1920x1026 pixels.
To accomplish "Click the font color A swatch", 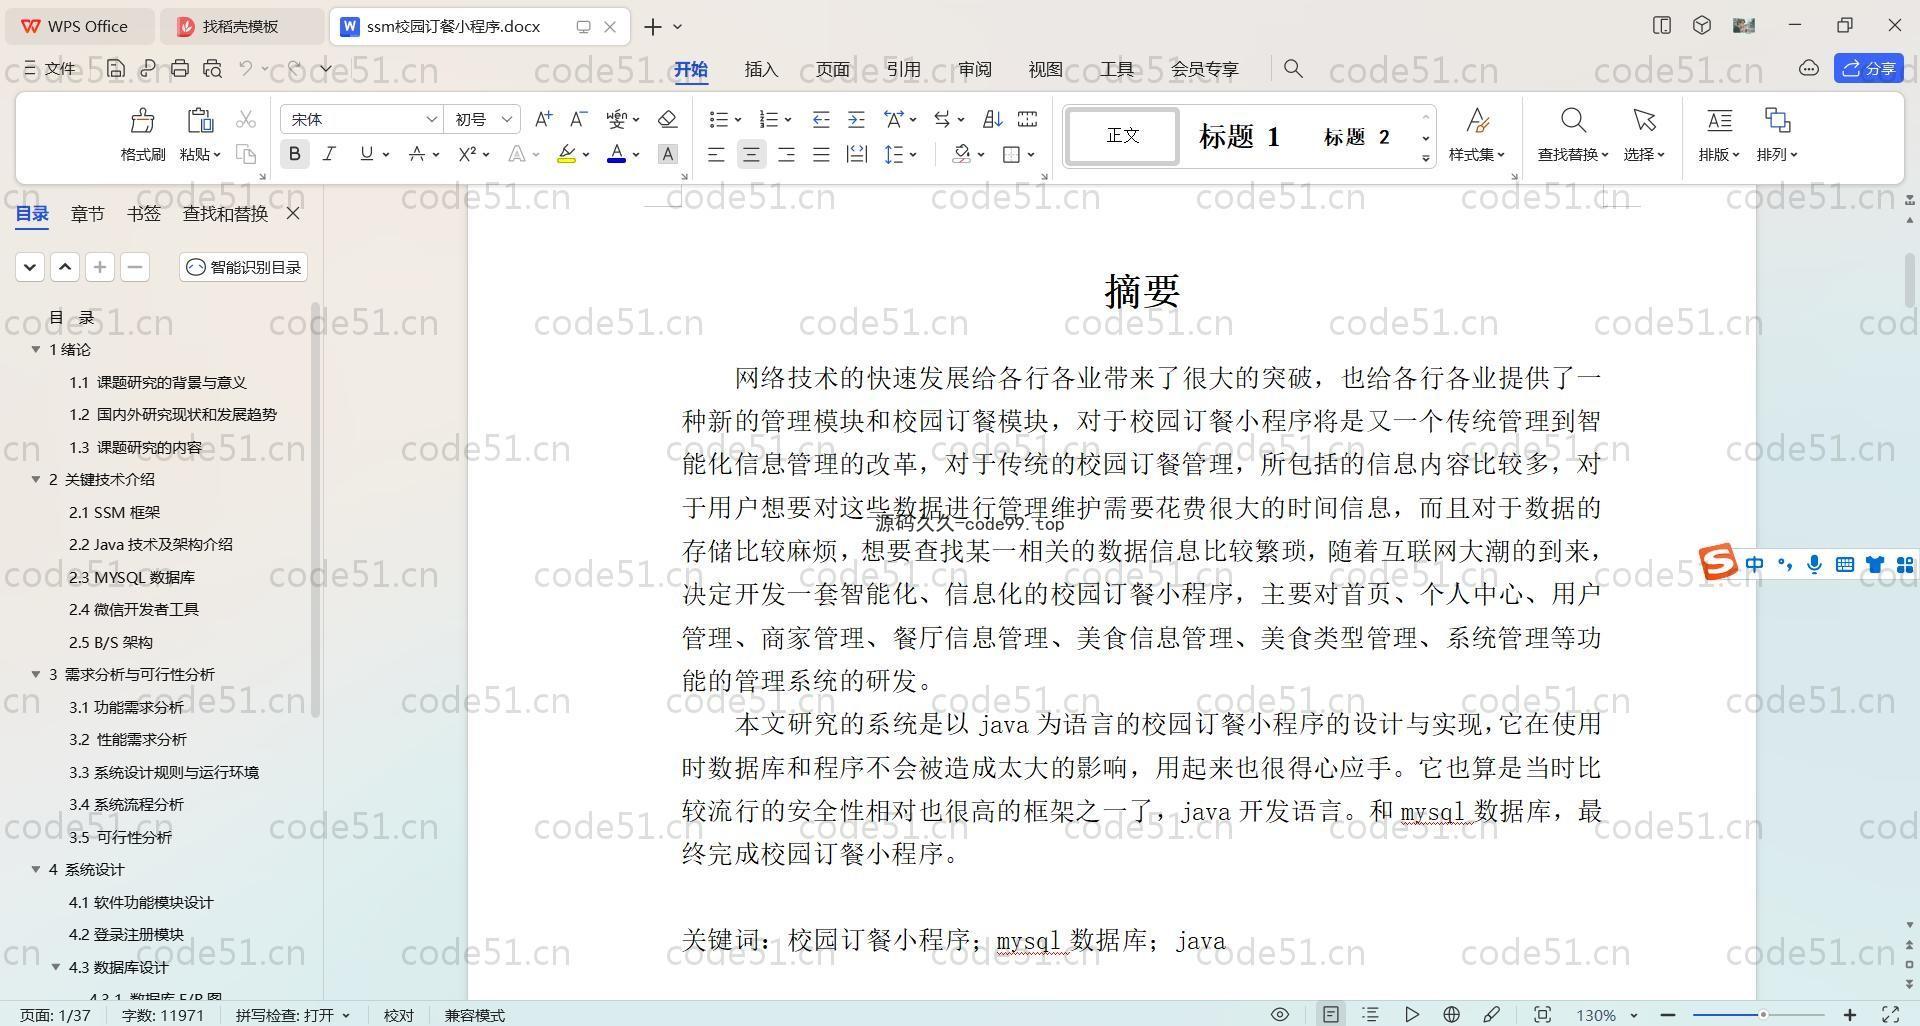I will tap(616, 154).
